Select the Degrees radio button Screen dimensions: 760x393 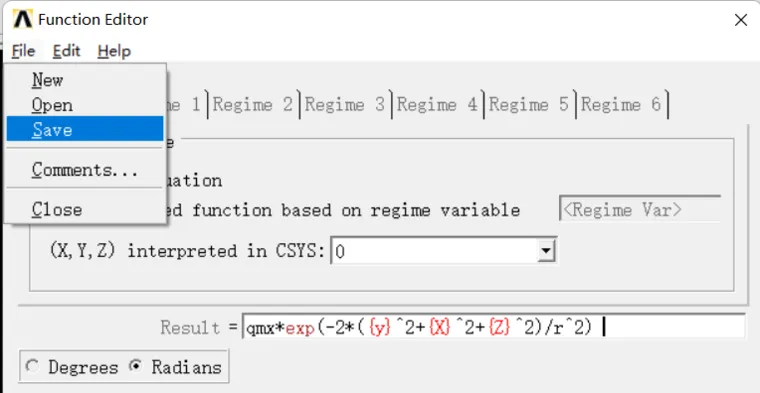[33, 367]
